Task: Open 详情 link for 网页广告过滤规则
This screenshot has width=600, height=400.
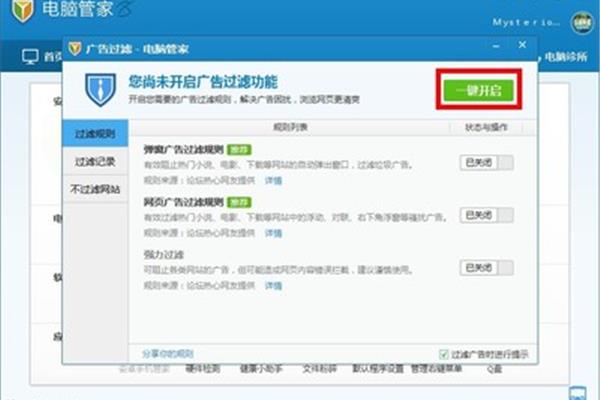Action: point(273,233)
